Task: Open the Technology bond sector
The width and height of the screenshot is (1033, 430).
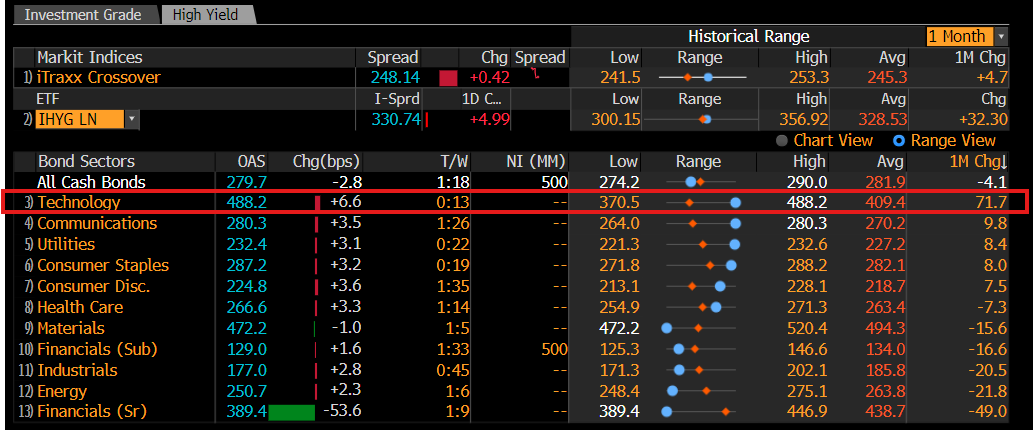Action: click(x=79, y=202)
